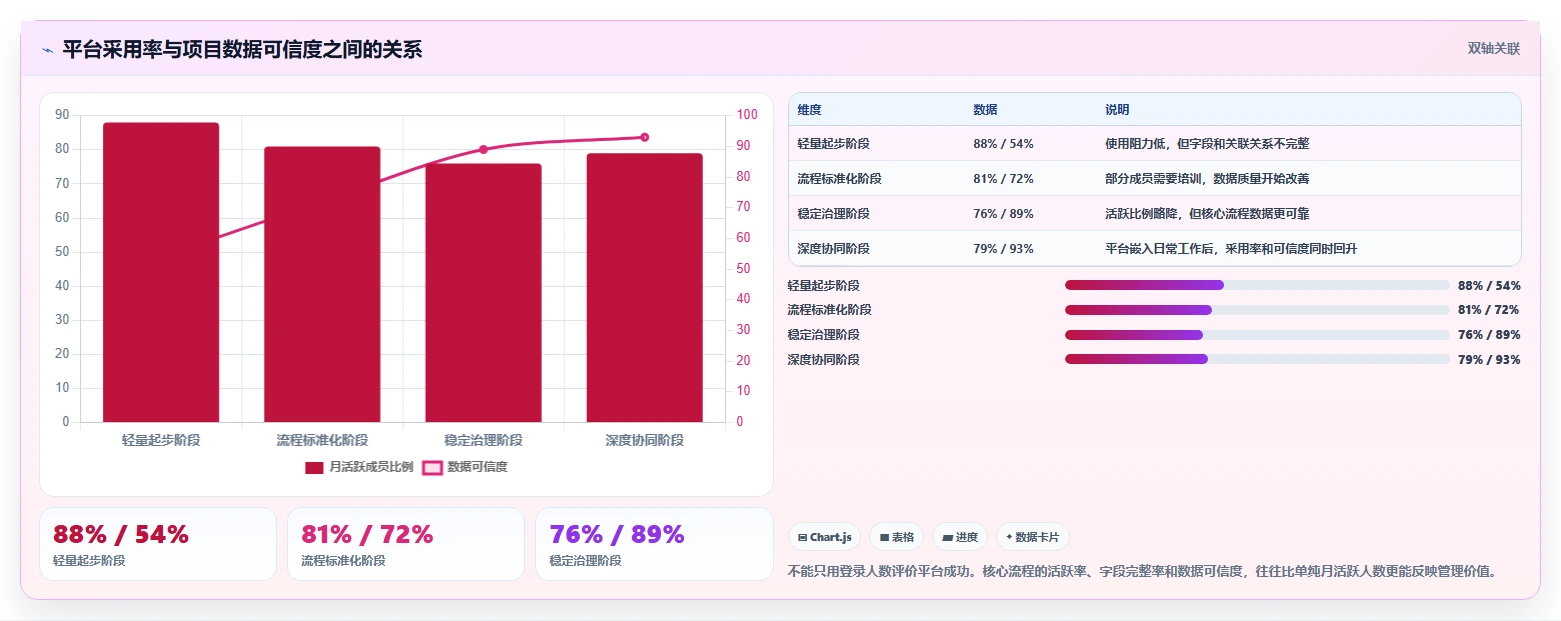Click the table cell reading 88% / 54%
Image resolution: width=1561 pixels, height=621 pixels.
(1003, 144)
